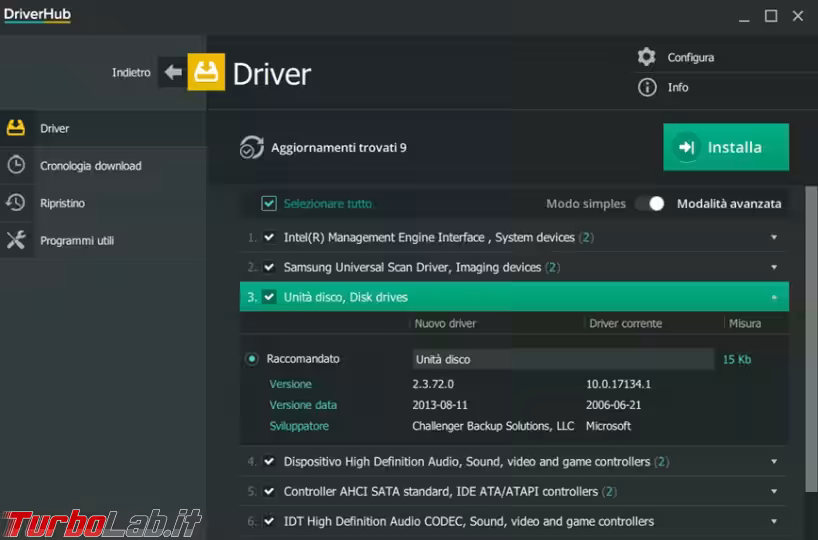The height and width of the screenshot is (540, 818).
Task: Toggle the Selezionare tutto checkbox
Action: pyautogui.click(x=269, y=203)
